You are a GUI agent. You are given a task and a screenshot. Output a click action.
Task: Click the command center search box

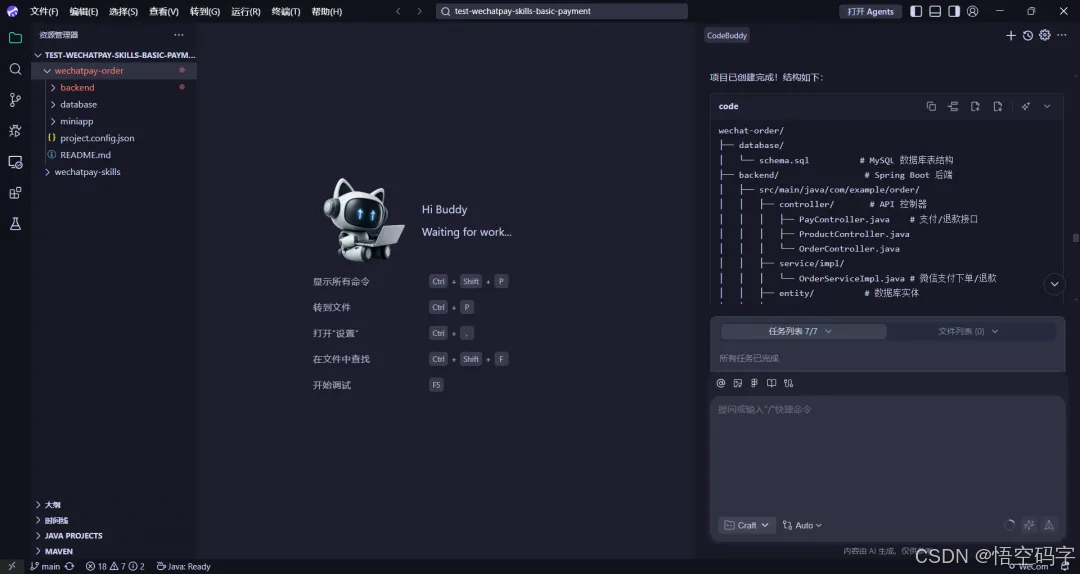click(562, 11)
